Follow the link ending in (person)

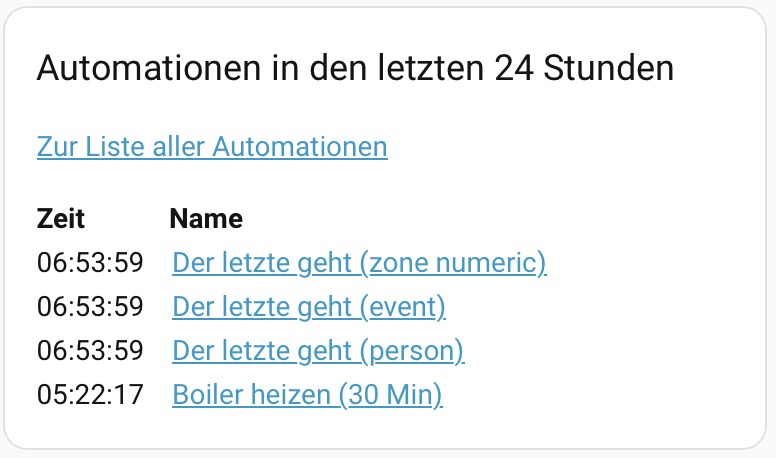click(318, 351)
